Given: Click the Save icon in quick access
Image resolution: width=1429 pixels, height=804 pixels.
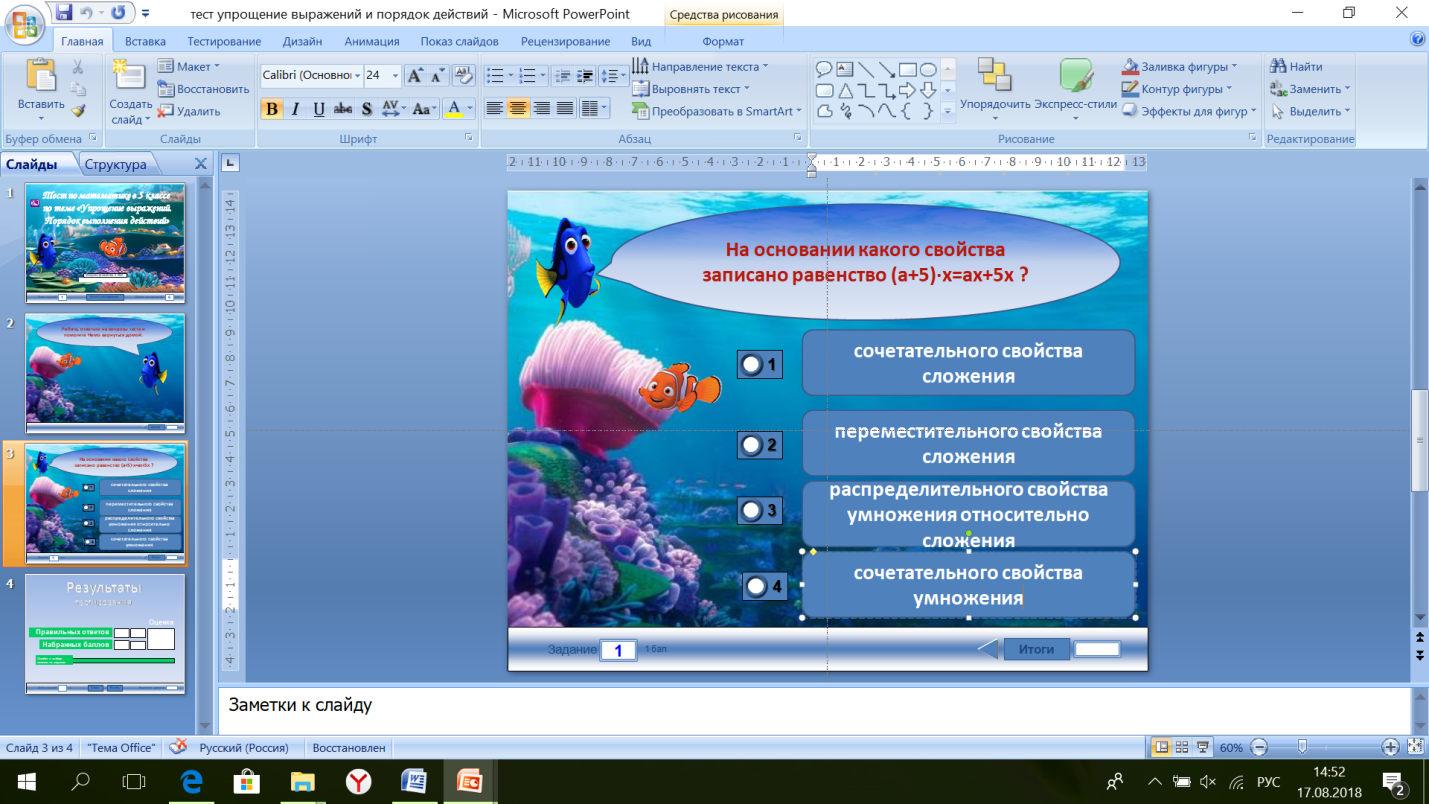Looking at the screenshot, I should [x=65, y=13].
